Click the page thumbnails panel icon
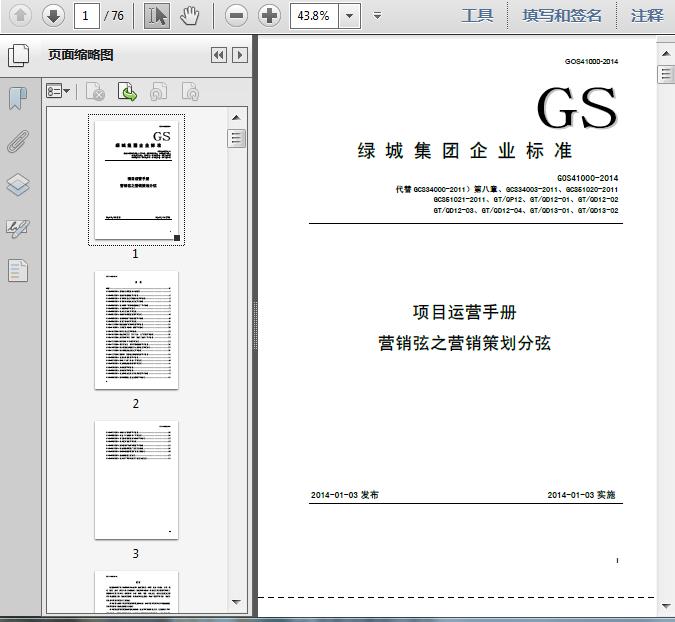675x622 pixels. [19, 55]
